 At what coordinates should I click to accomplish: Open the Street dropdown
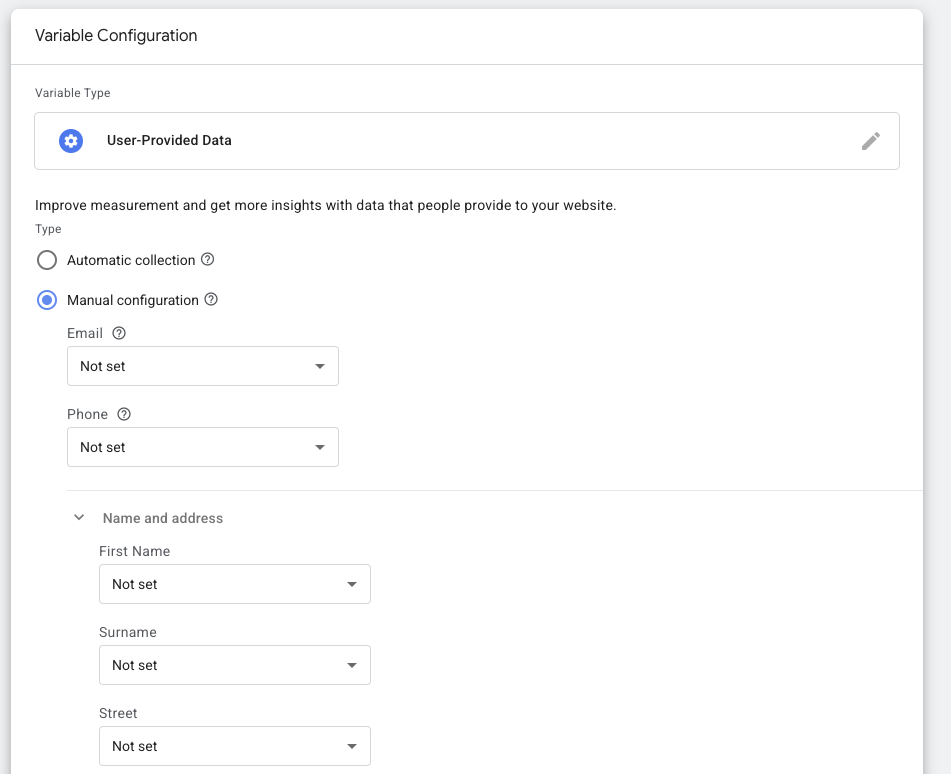[235, 746]
